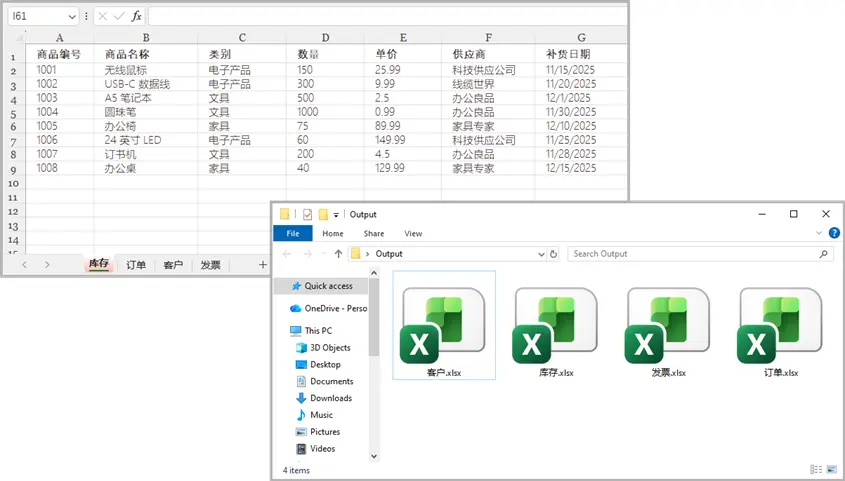Click the Quick access star icon

pos(296,286)
